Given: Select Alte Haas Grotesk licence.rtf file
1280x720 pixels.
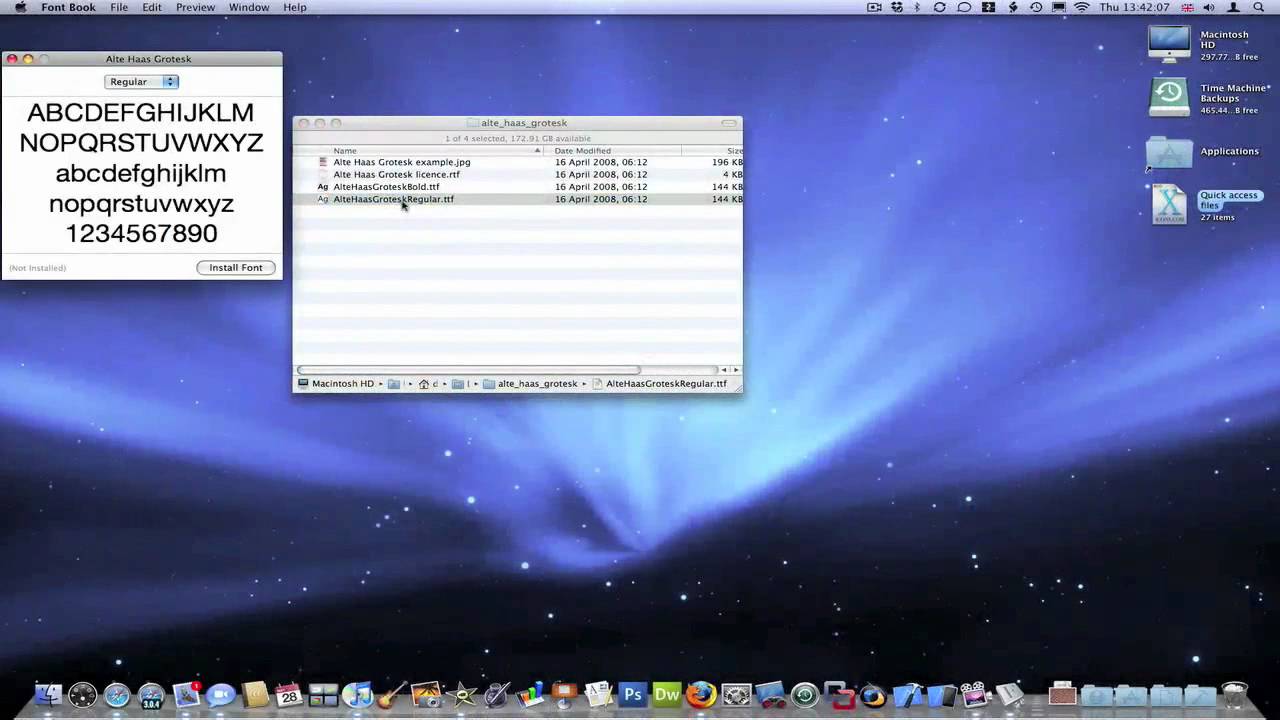Looking at the screenshot, I should click(396, 174).
